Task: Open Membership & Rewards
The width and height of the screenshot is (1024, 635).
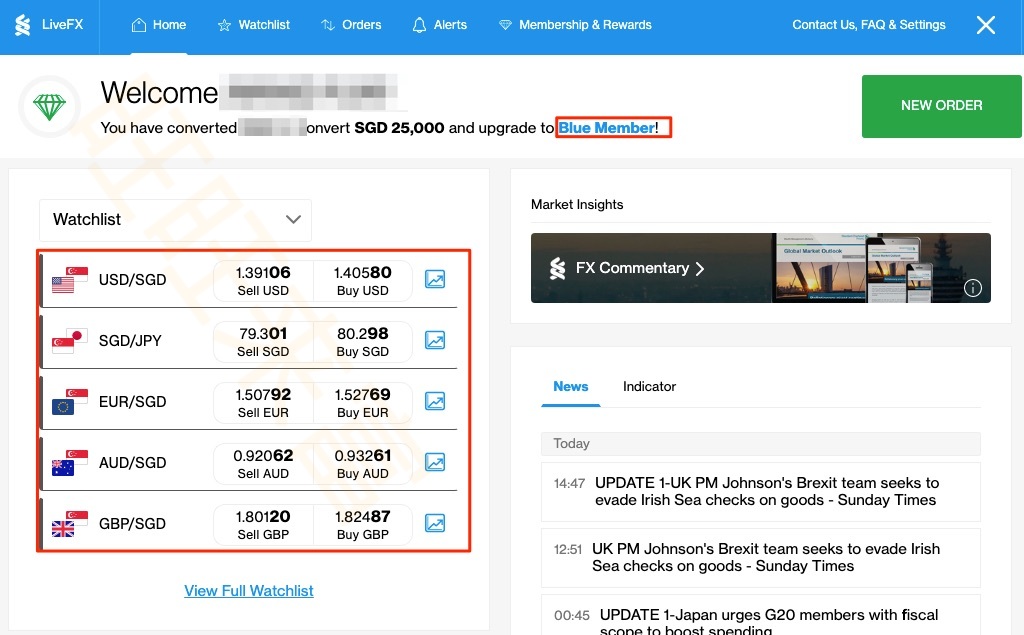Action: 575,25
